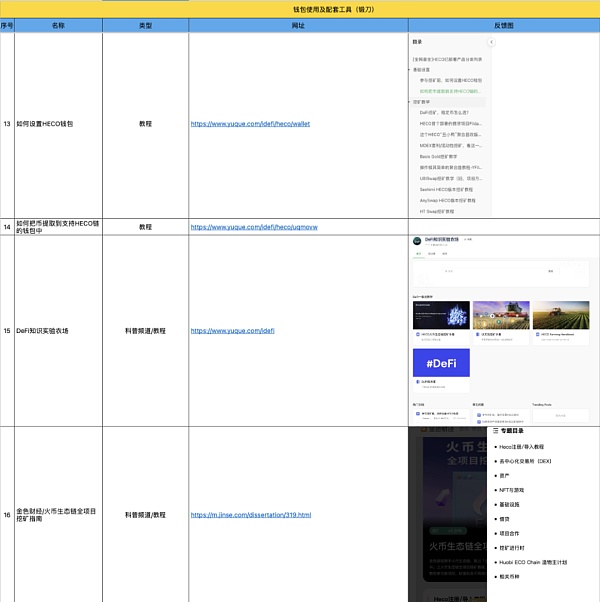600x602 pixels.
Task: Open the blue #DeFi cover thumbnail
Action: [x=441, y=364]
